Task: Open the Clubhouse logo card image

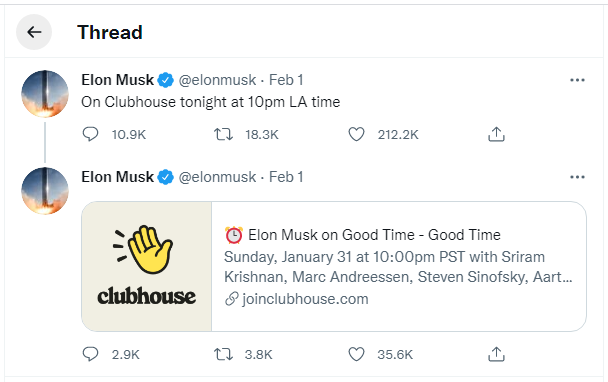Action: point(147,266)
